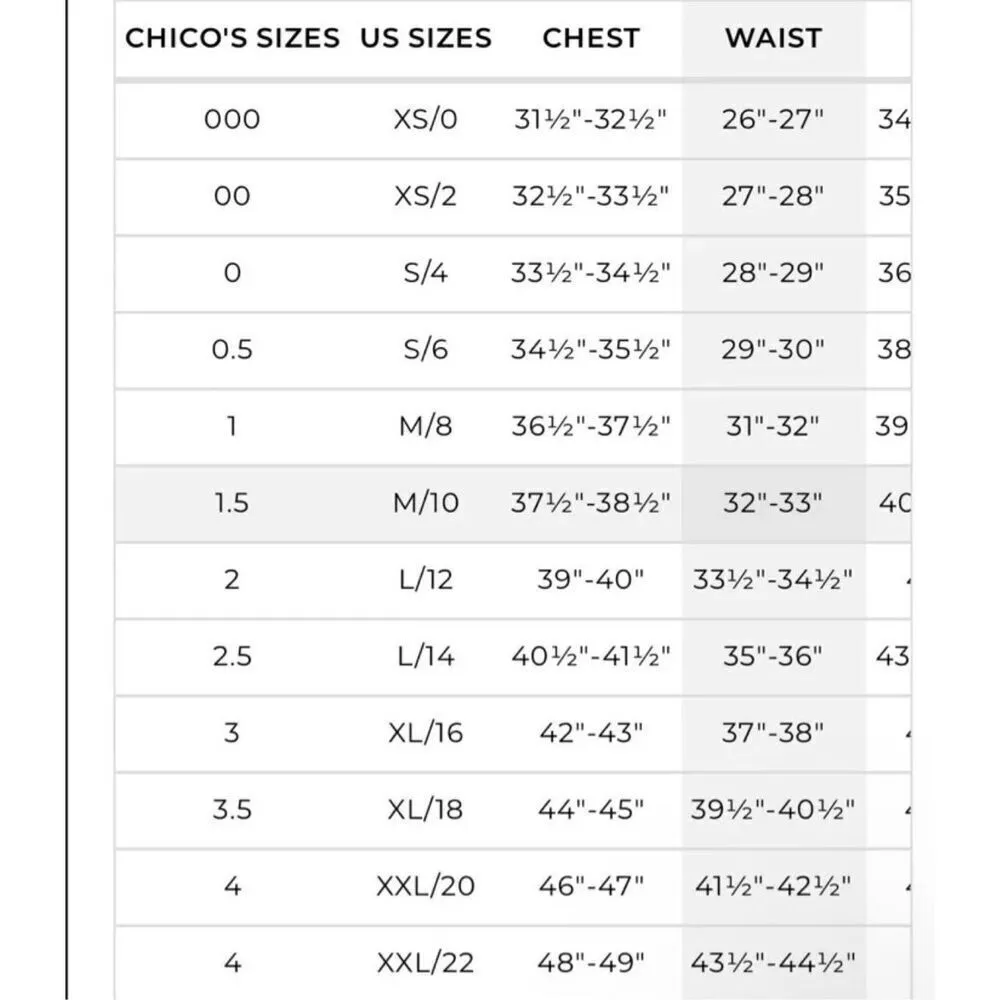Screen dimensions: 1000x1000
Task: Select the XXL/22 US size cell
Action: [x=425, y=964]
